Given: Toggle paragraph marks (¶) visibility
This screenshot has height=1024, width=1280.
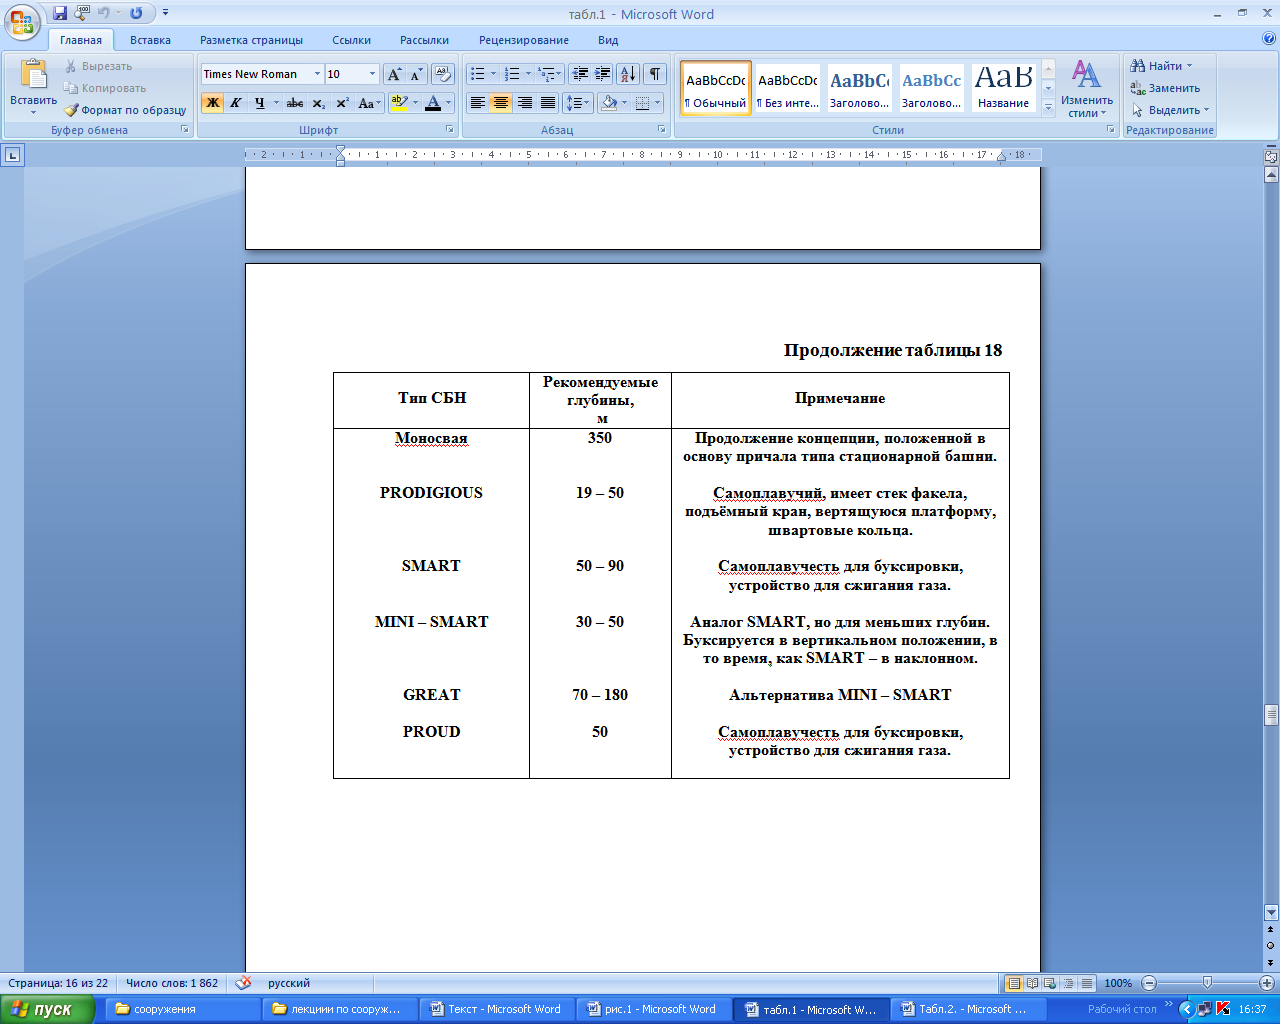Looking at the screenshot, I should (x=654, y=74).
